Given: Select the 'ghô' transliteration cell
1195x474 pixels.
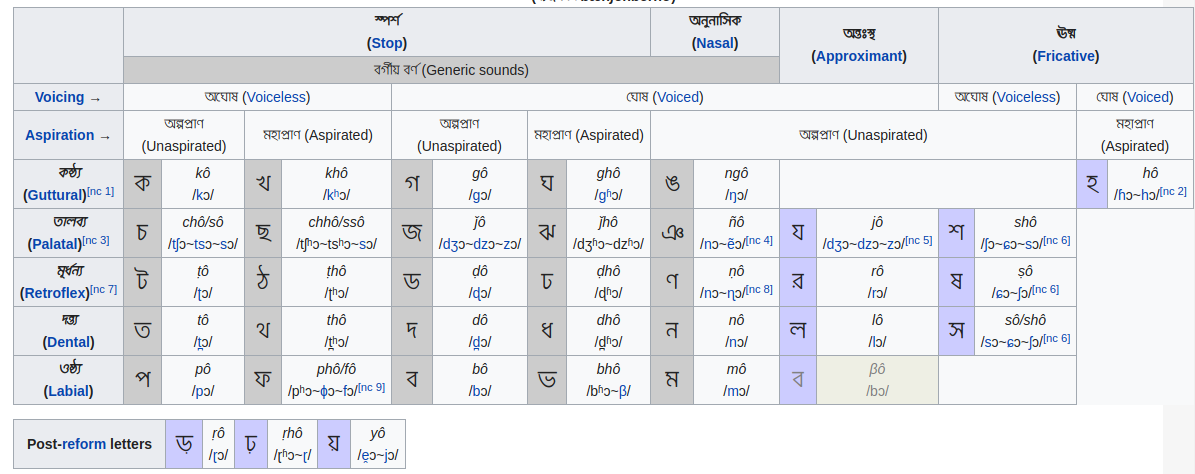Looking at the screenshot, I should pos(608,184).
